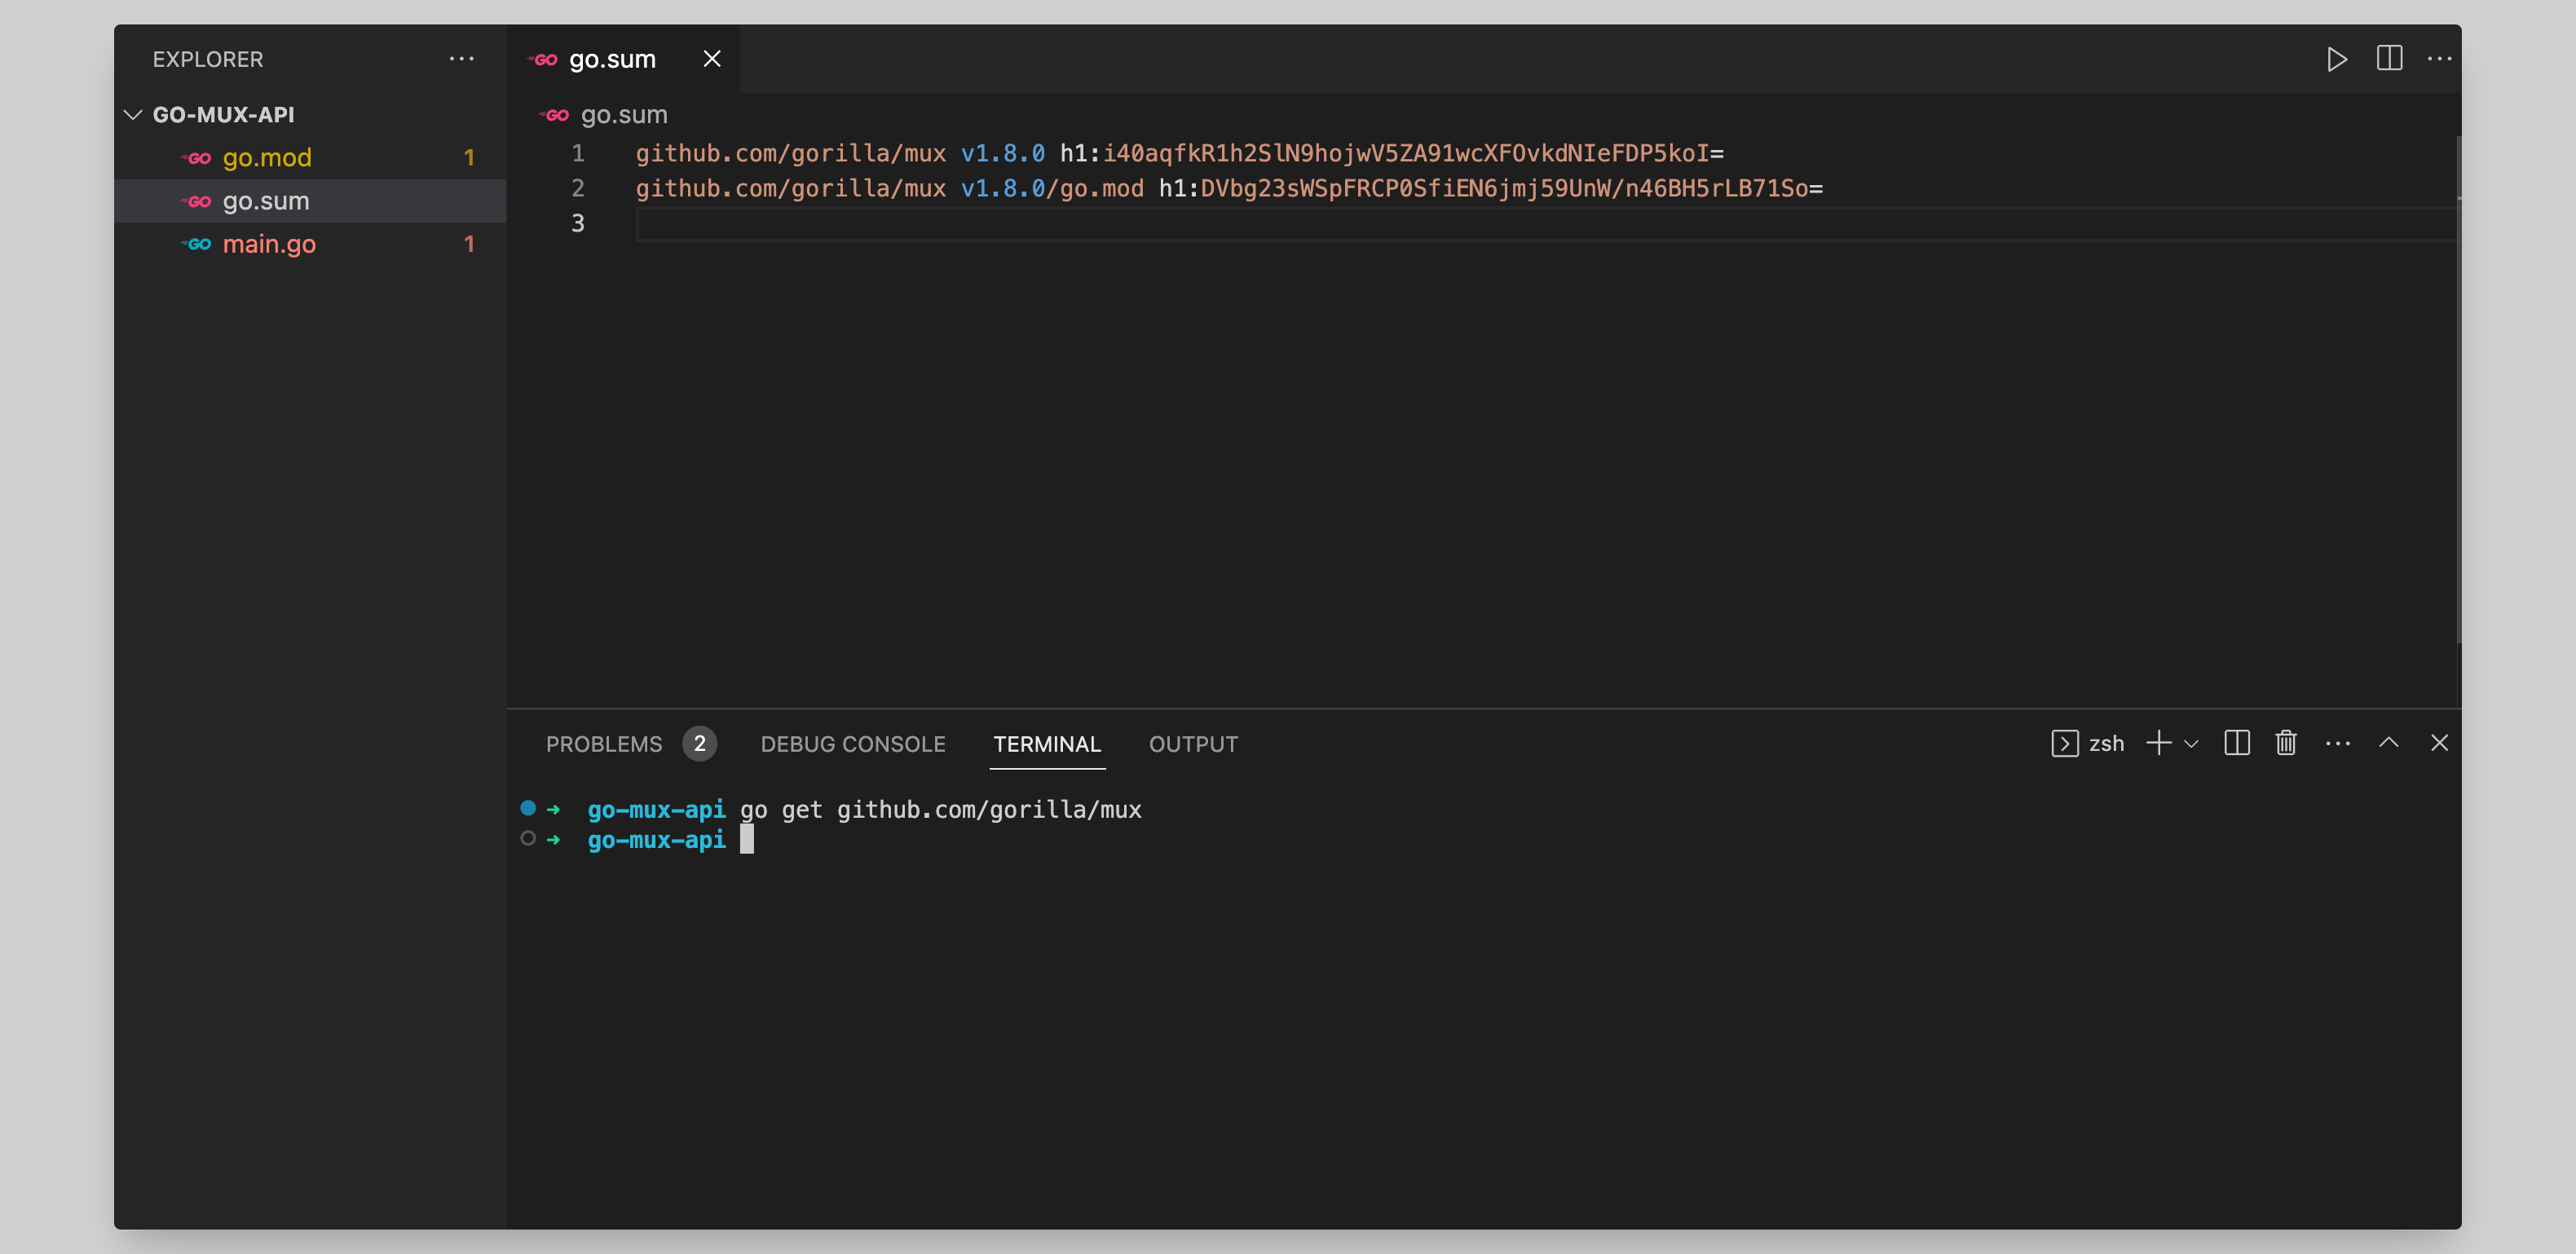This screenshot has height=1254, width=2576.
Task: Open the OUTPUT tab
Action: pos(1193,744)
